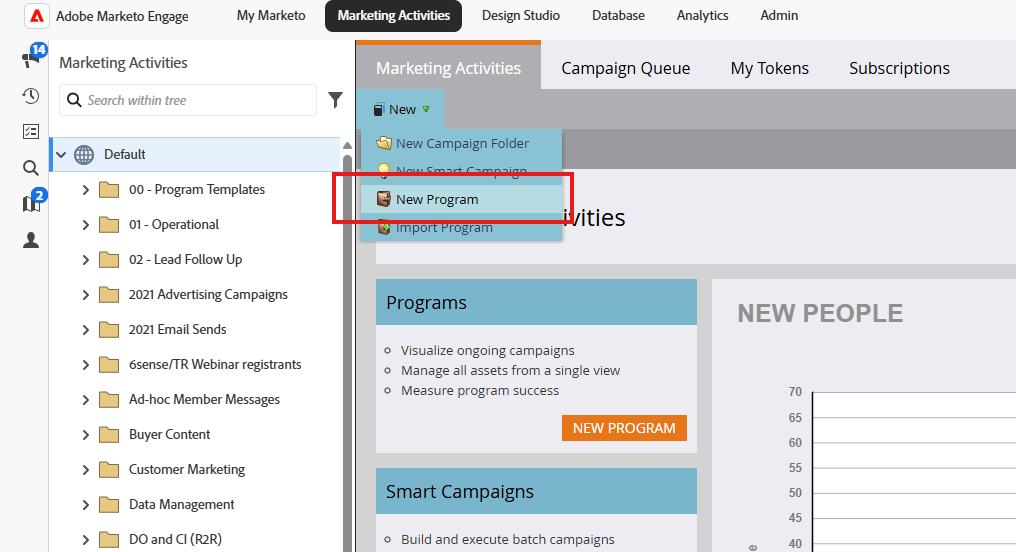Screen dimensions: 1016x552
Task: Click the New Program briefcase icon
Action: coord(384,200)
